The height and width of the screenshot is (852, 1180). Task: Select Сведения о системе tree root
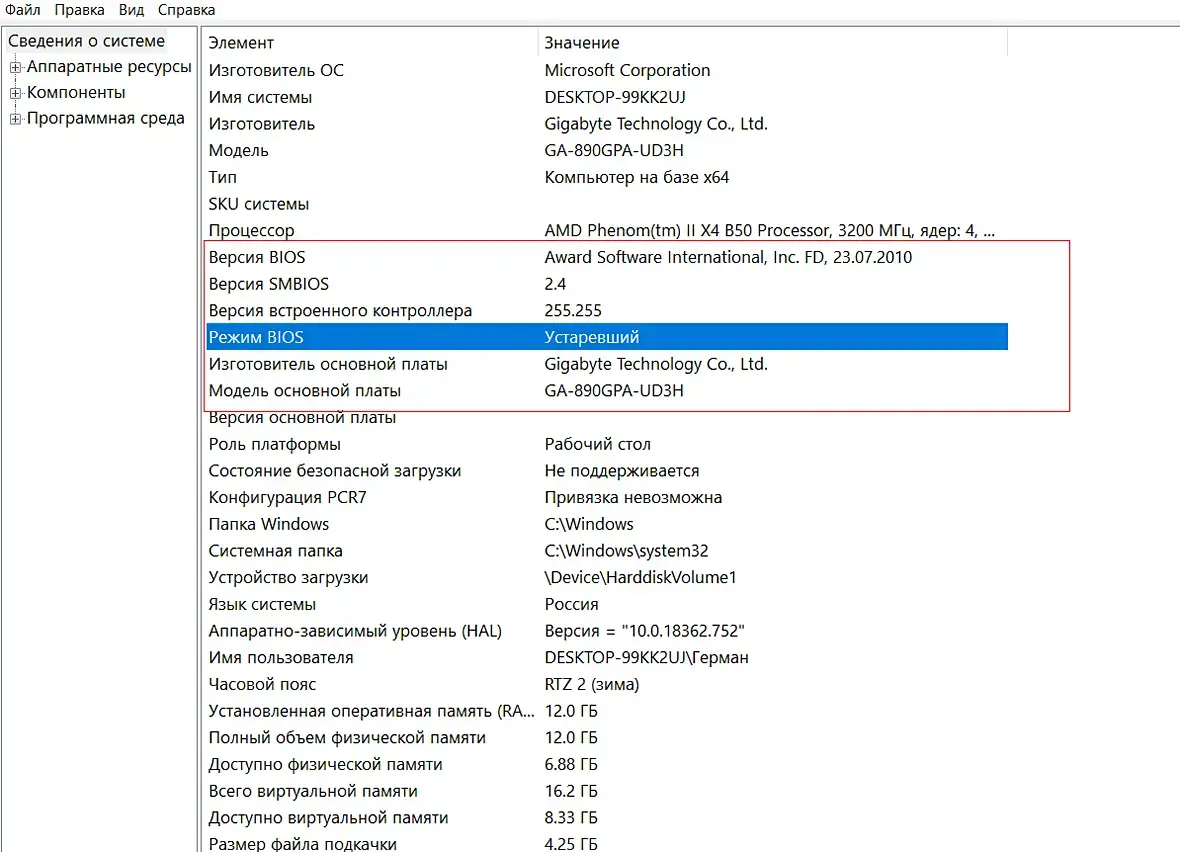pyautogui.click(x=87, y=41)
